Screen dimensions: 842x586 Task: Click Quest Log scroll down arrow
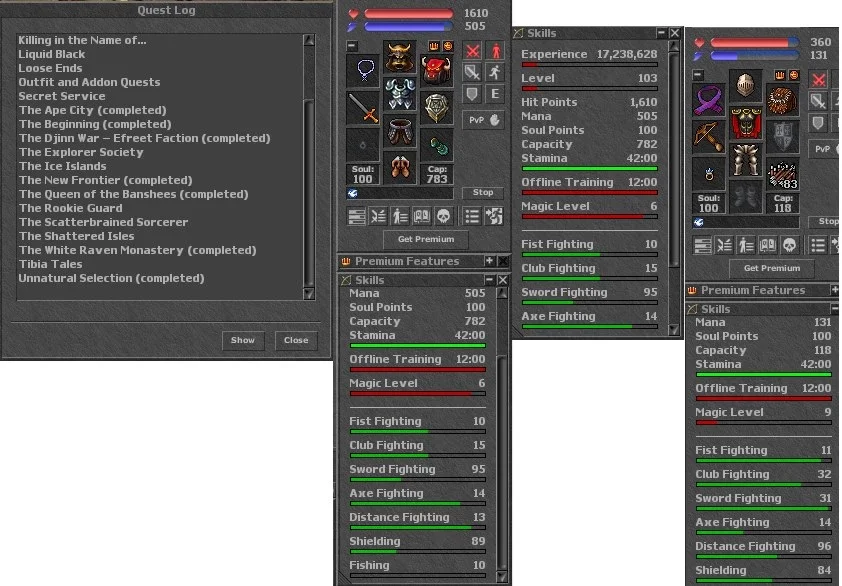309,293
